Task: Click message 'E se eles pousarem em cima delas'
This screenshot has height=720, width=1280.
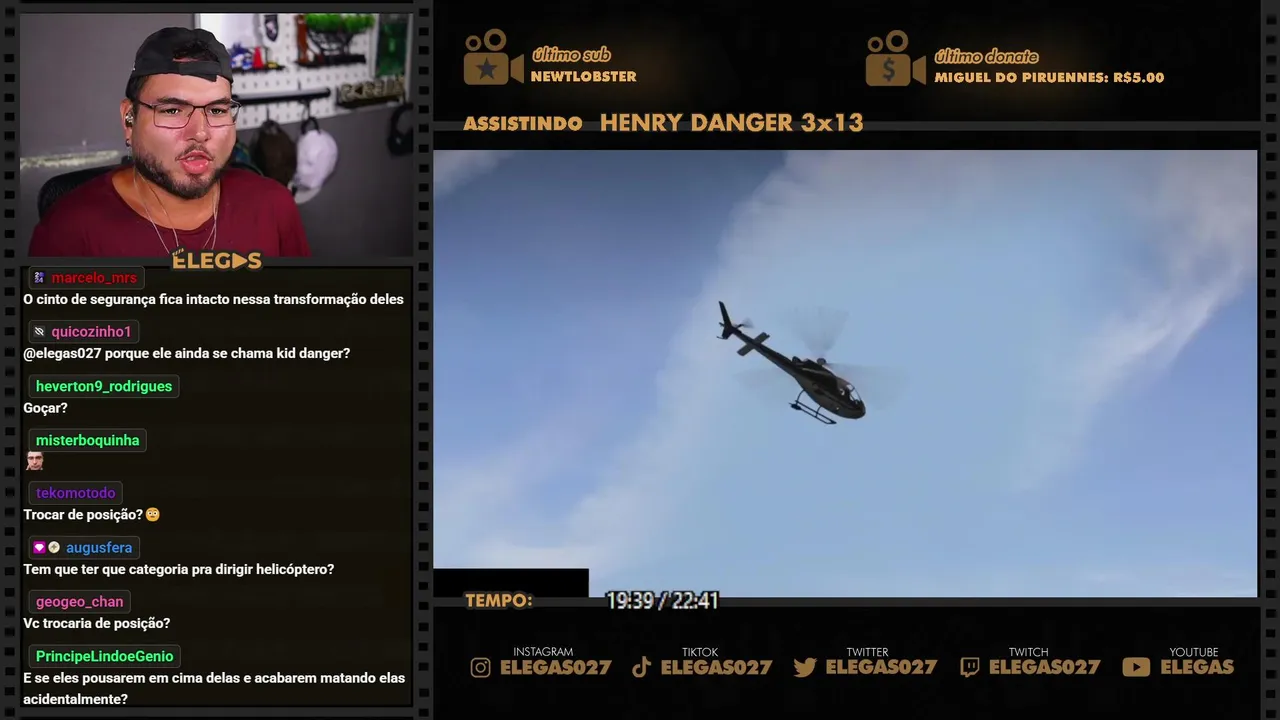Action: 214,688
